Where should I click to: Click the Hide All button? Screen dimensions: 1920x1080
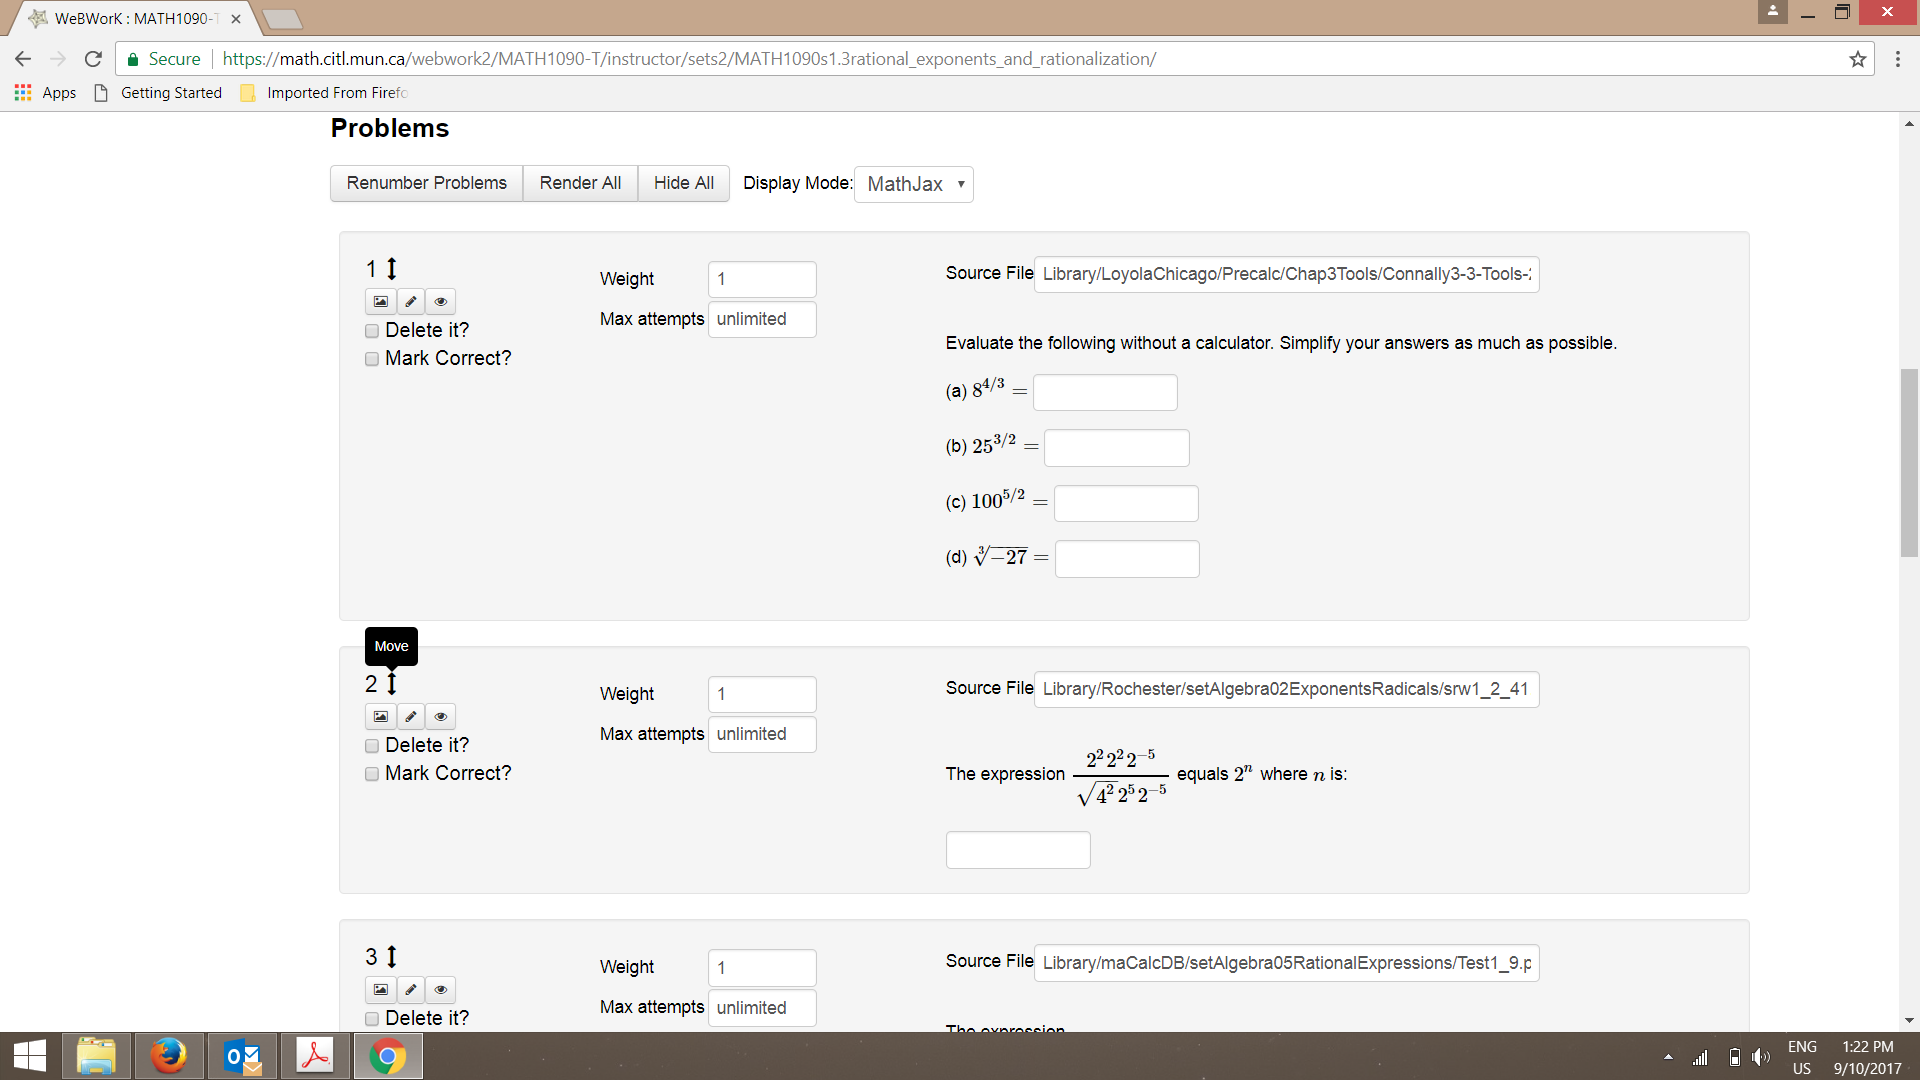click(684, 183)
